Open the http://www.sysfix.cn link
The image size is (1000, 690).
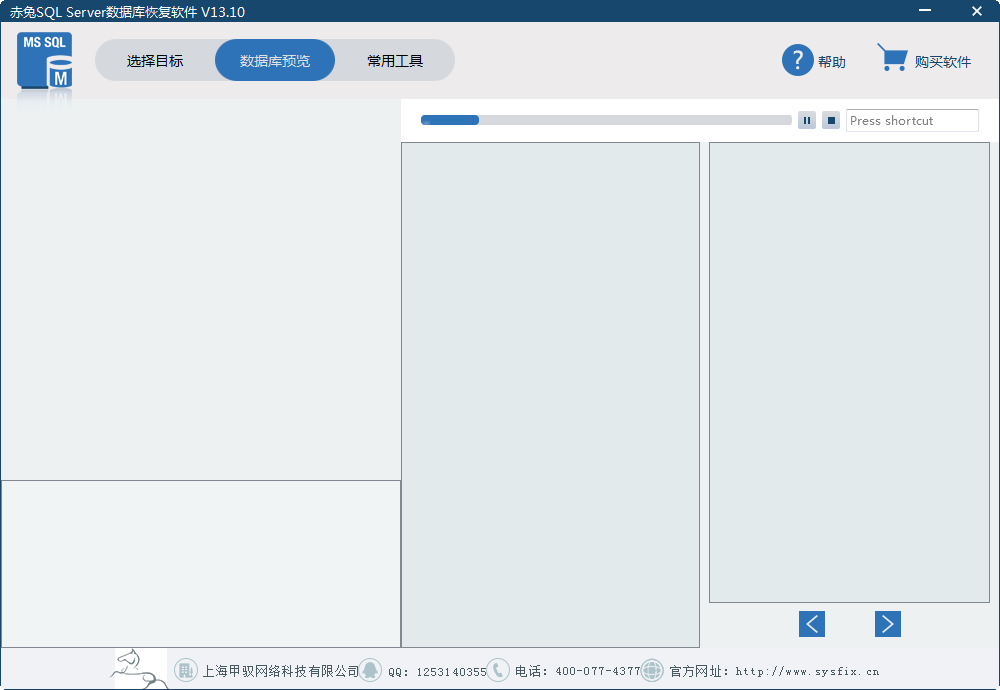pos(807,672)
